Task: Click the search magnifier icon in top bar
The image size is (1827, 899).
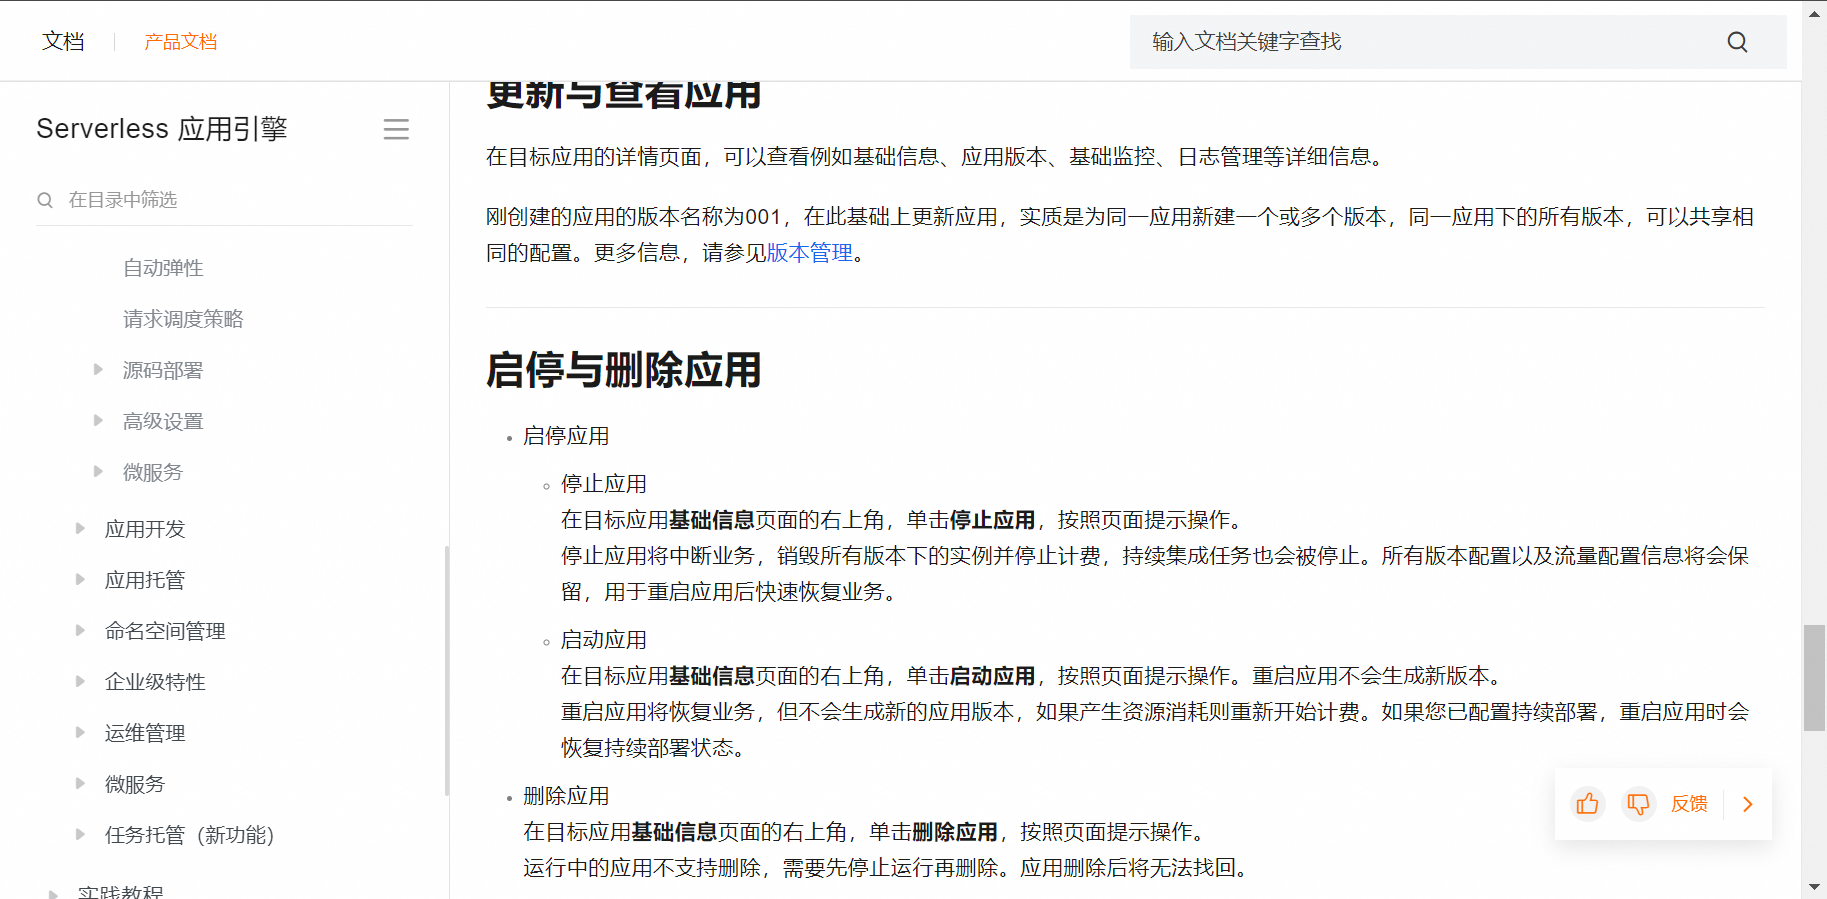Action: pos(1737,42)
